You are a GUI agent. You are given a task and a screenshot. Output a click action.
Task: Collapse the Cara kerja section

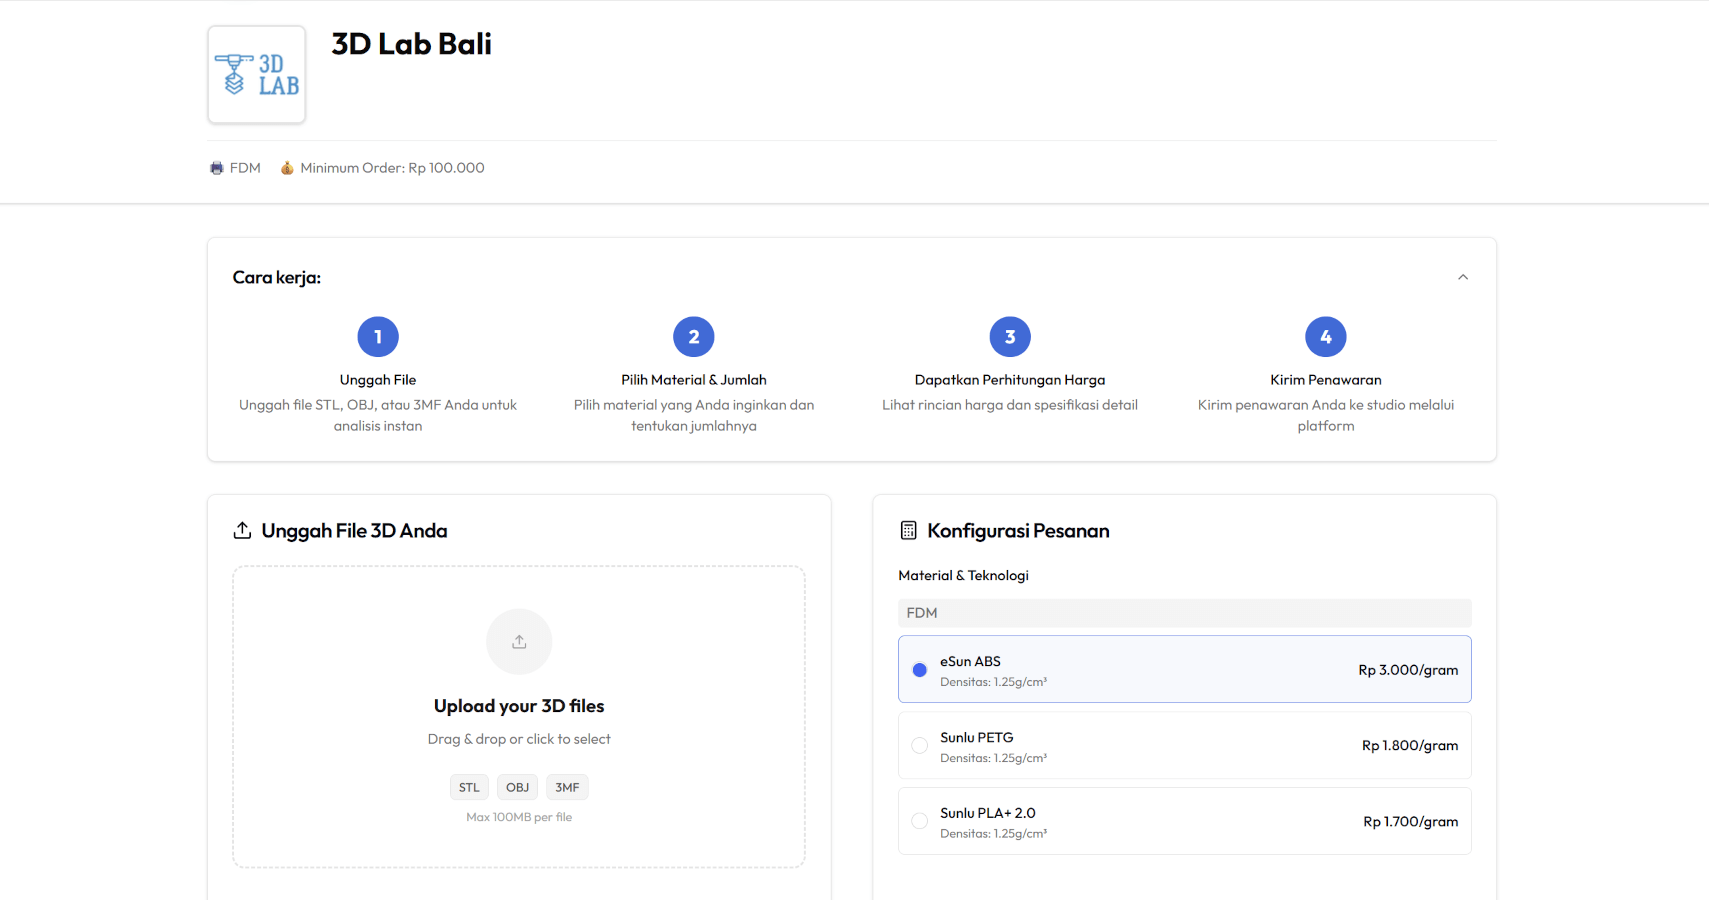tap(1462, 276)
